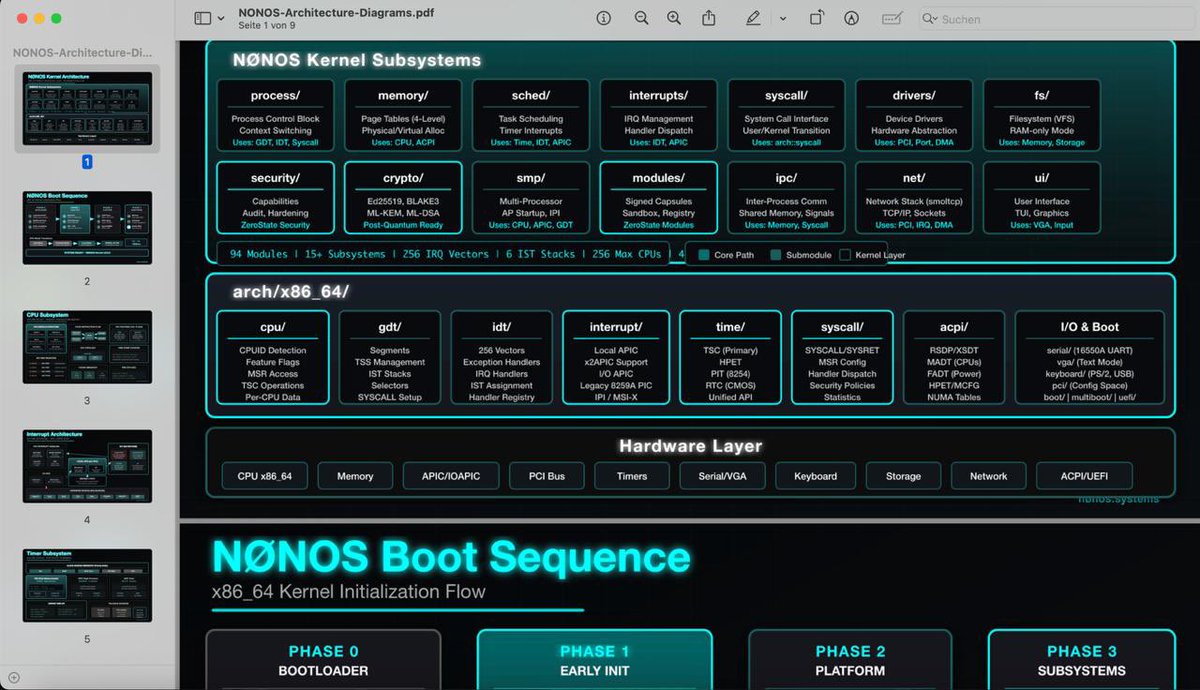The image size is (1200, 690).
Task: Click the CPU x86_64 hardware box
Action: click(265, 476)
